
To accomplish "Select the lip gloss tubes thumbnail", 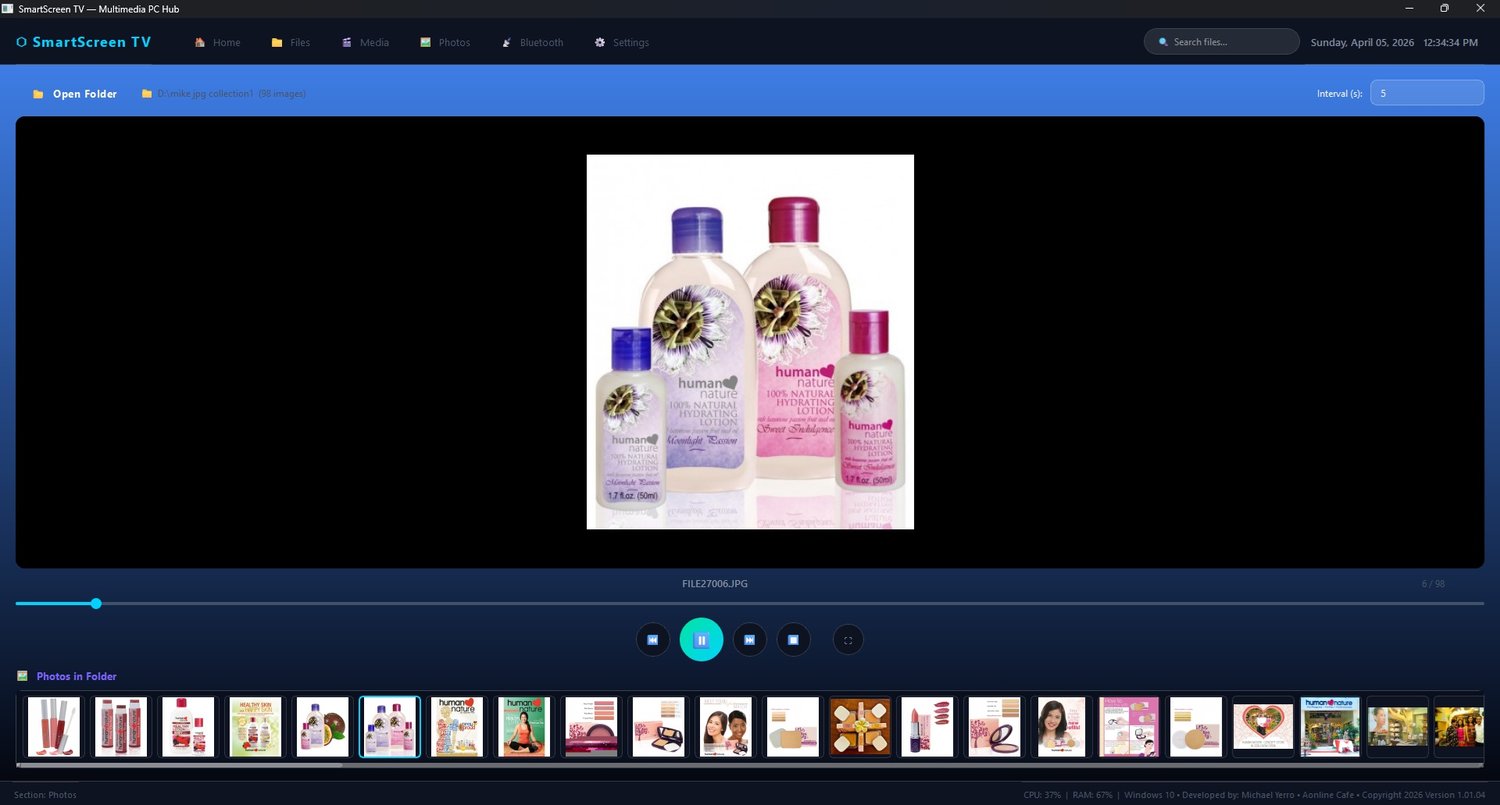I will (54, 727).
